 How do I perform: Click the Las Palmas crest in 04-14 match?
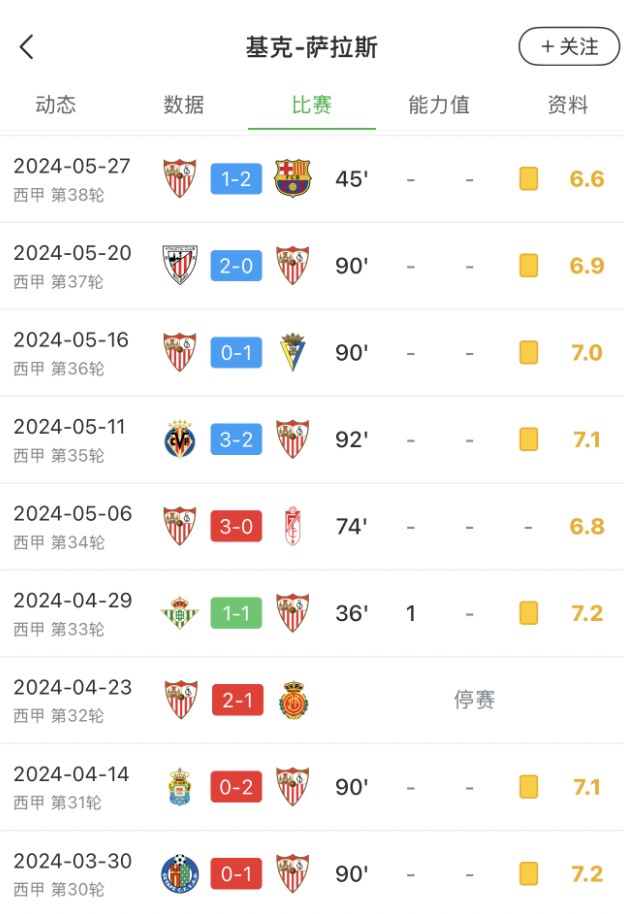coord(180,787)
